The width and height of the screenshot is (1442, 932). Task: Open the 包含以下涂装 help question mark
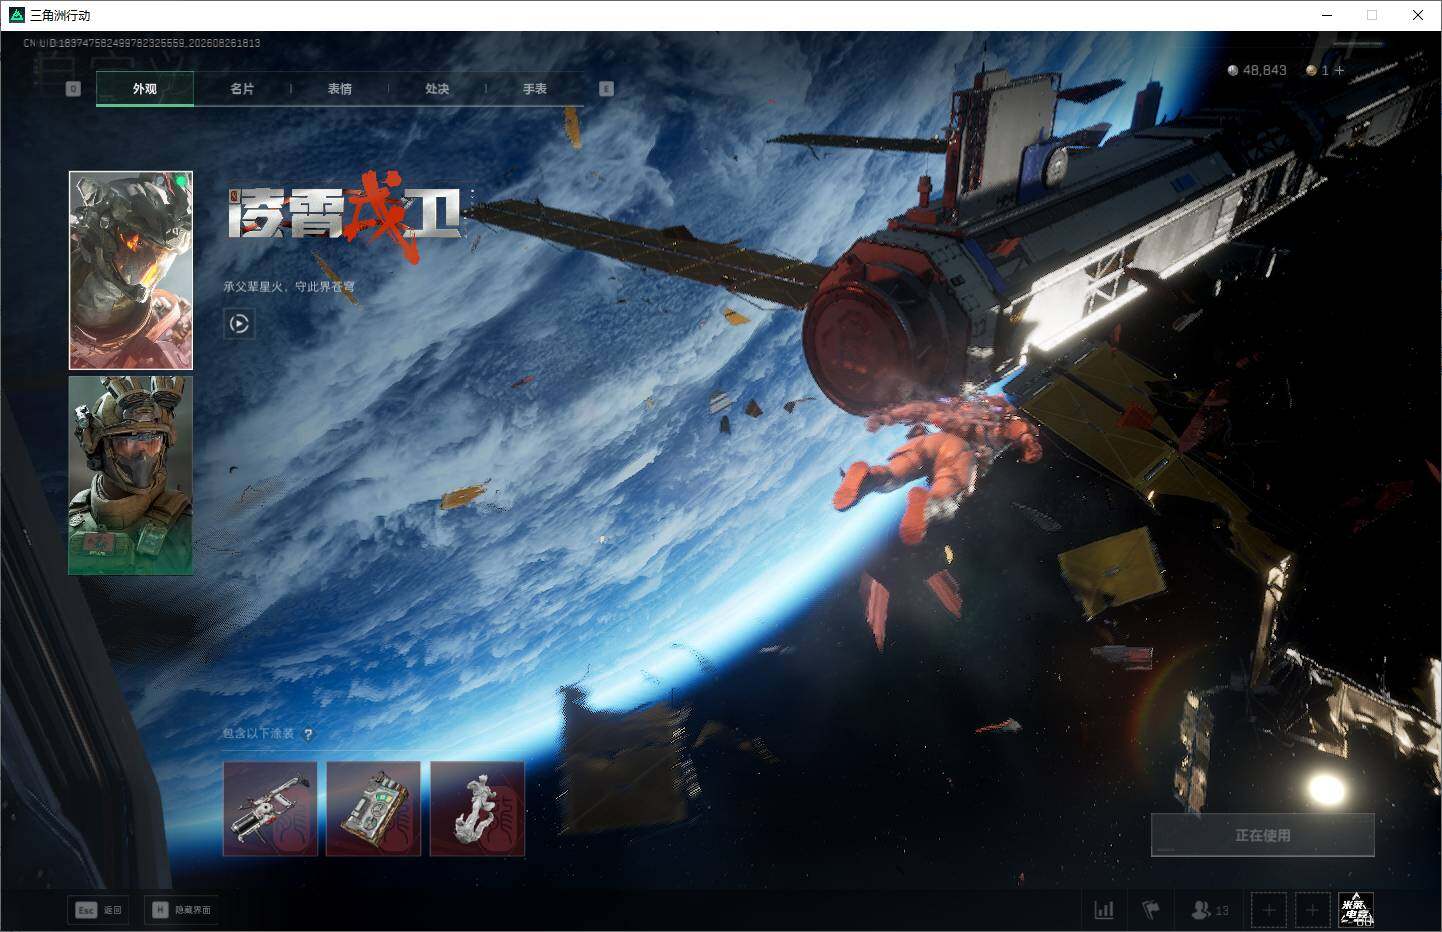coord(308,734)
